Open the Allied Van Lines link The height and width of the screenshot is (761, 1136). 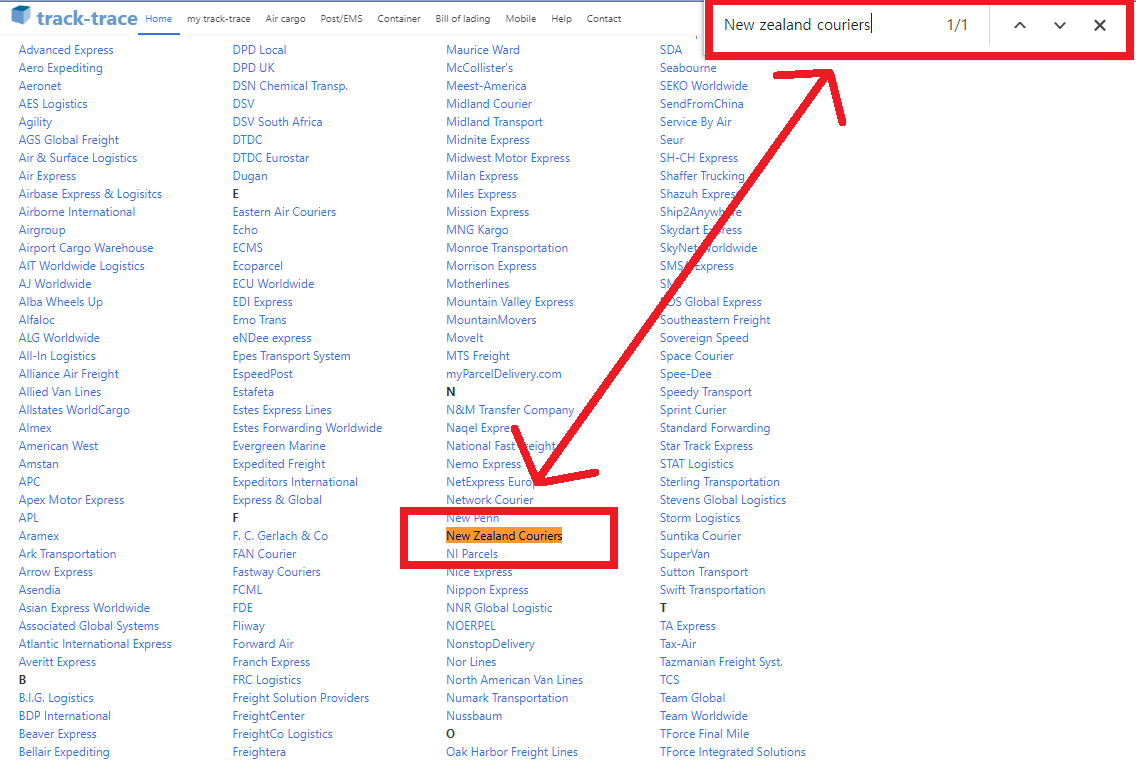pyautogui.click(x=60, y=392)
